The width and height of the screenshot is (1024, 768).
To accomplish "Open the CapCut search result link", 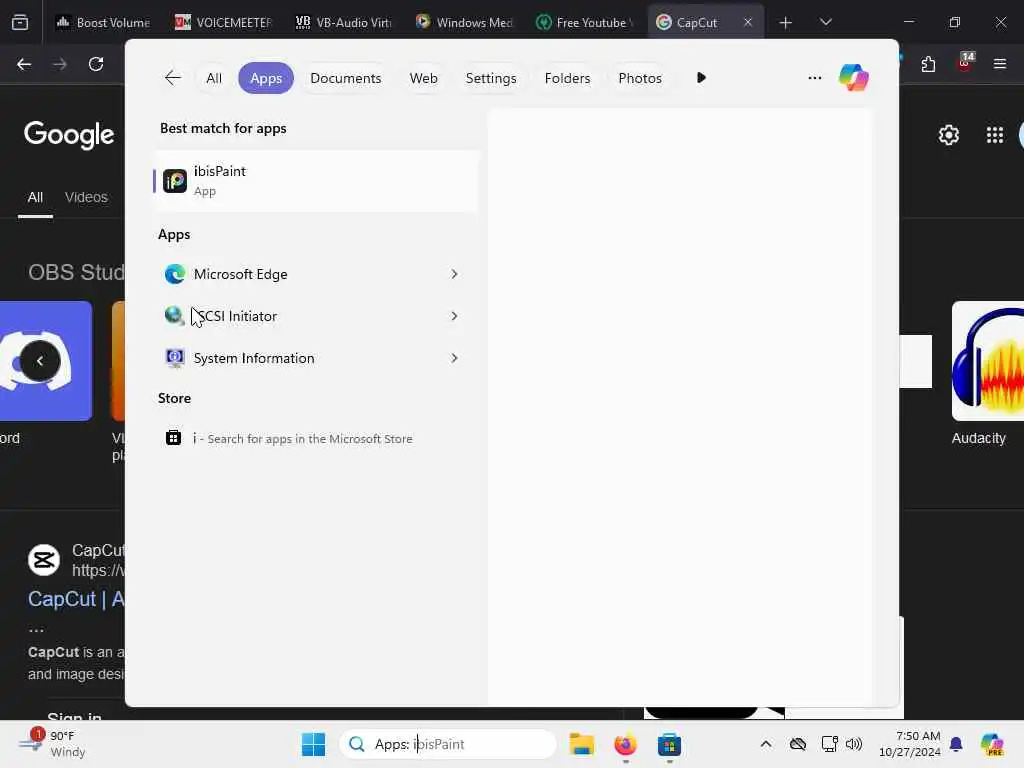I will 76,599.
